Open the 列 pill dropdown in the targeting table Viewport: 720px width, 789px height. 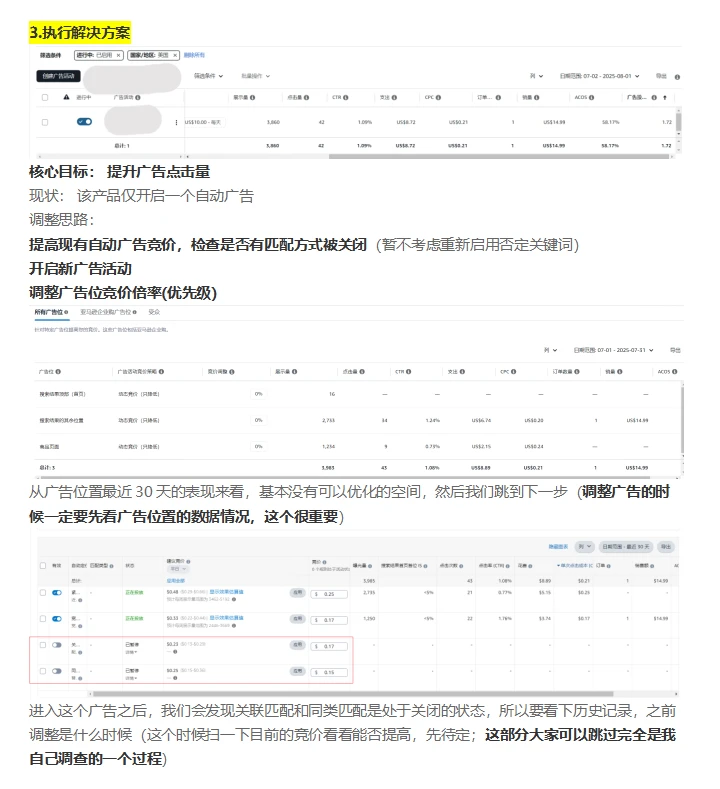(x=585, y=546)
